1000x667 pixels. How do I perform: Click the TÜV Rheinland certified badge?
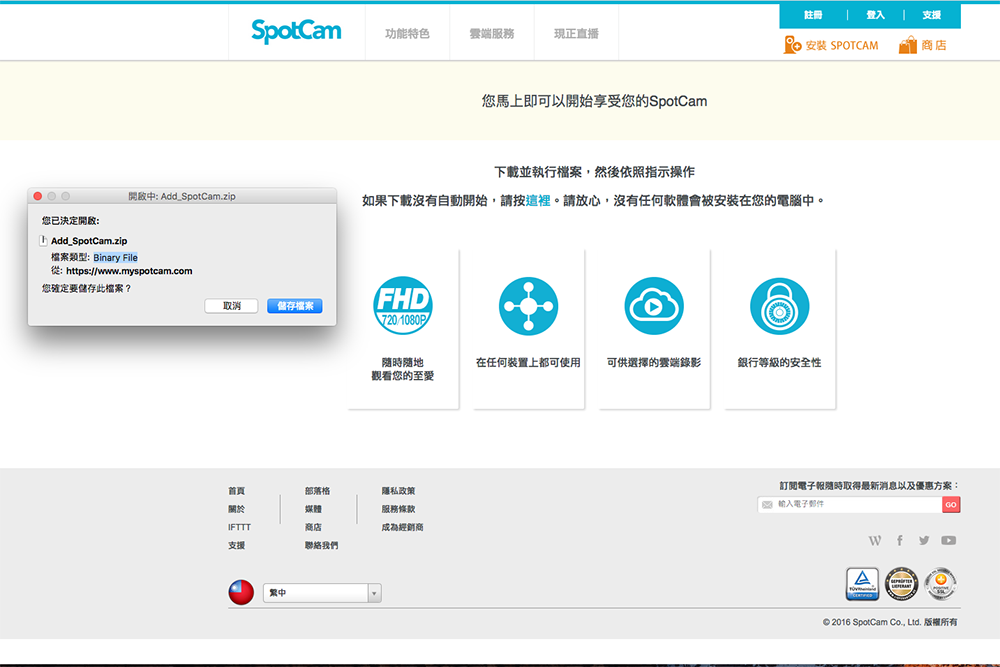[862, 584]
